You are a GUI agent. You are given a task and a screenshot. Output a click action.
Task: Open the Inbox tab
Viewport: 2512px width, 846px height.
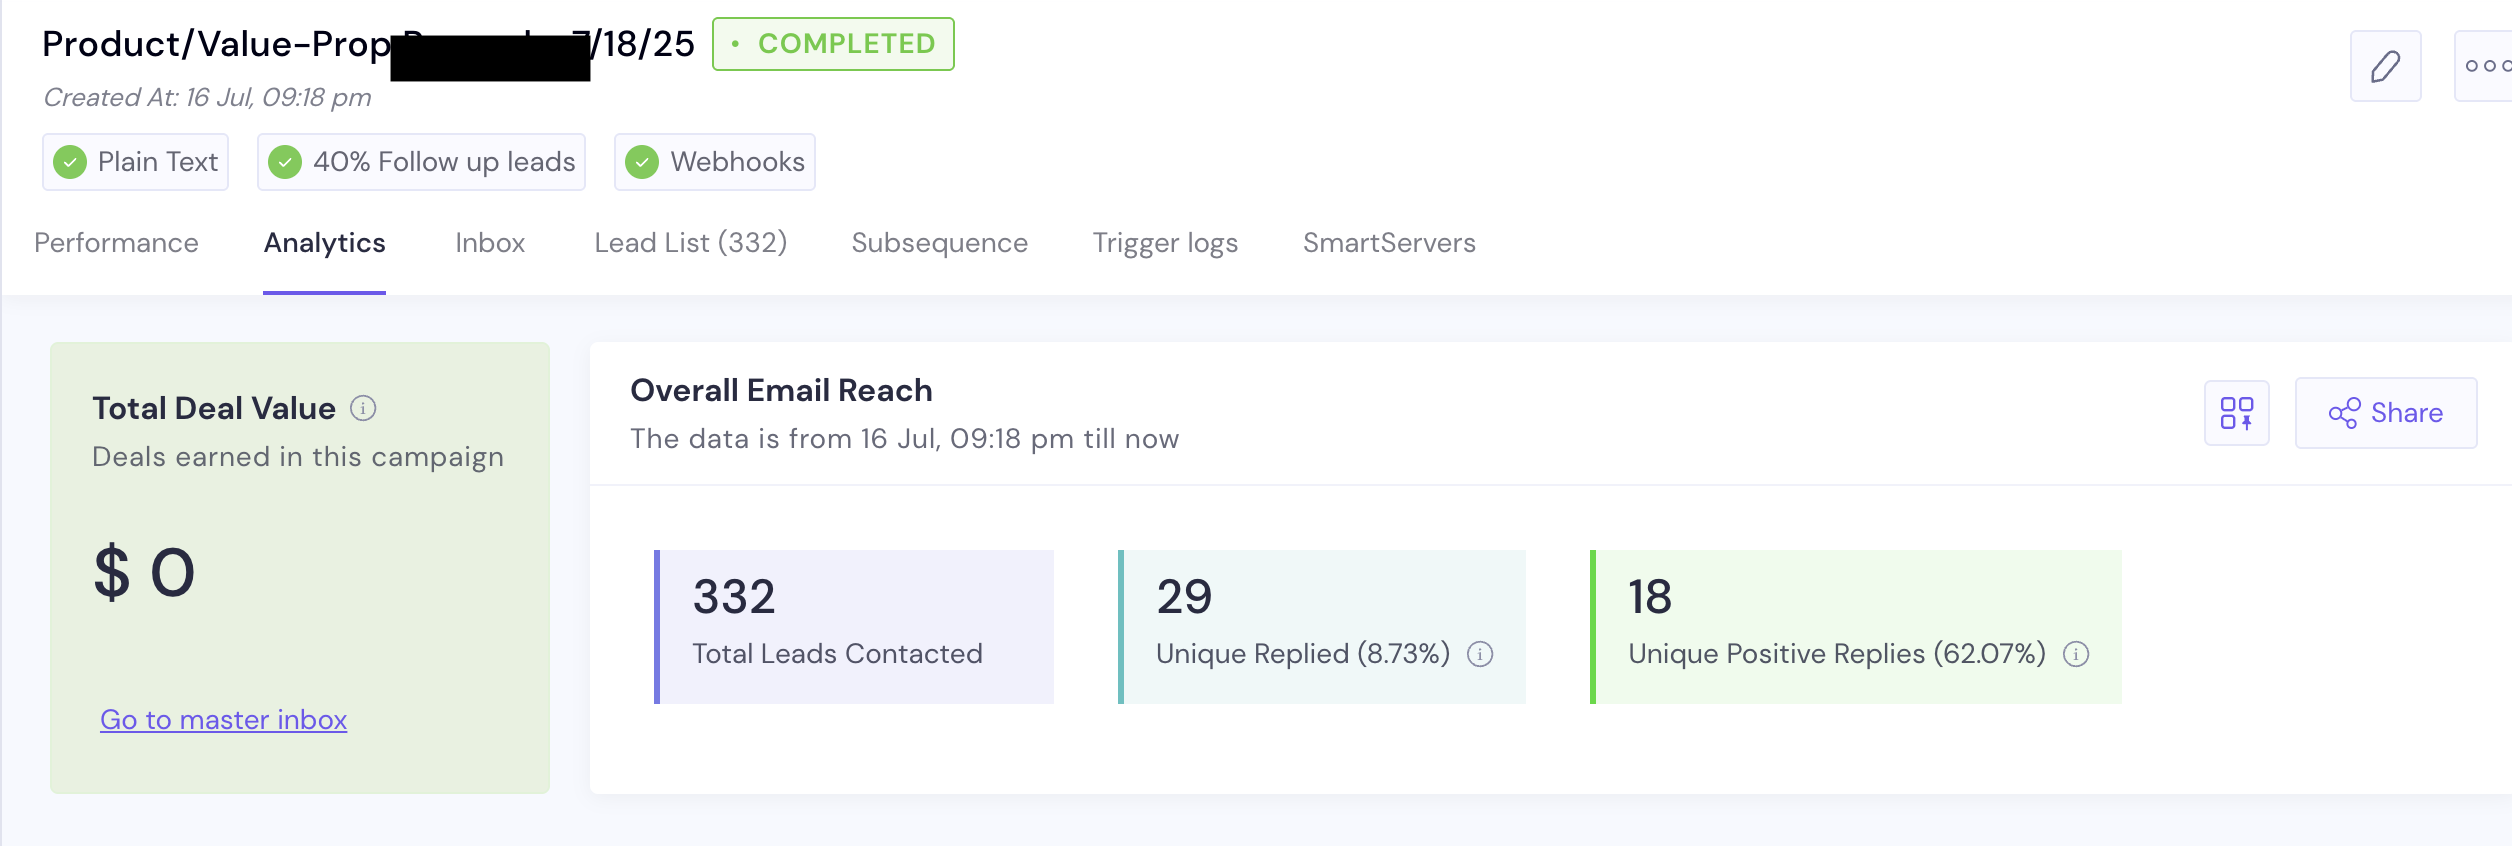click(490, 243)
